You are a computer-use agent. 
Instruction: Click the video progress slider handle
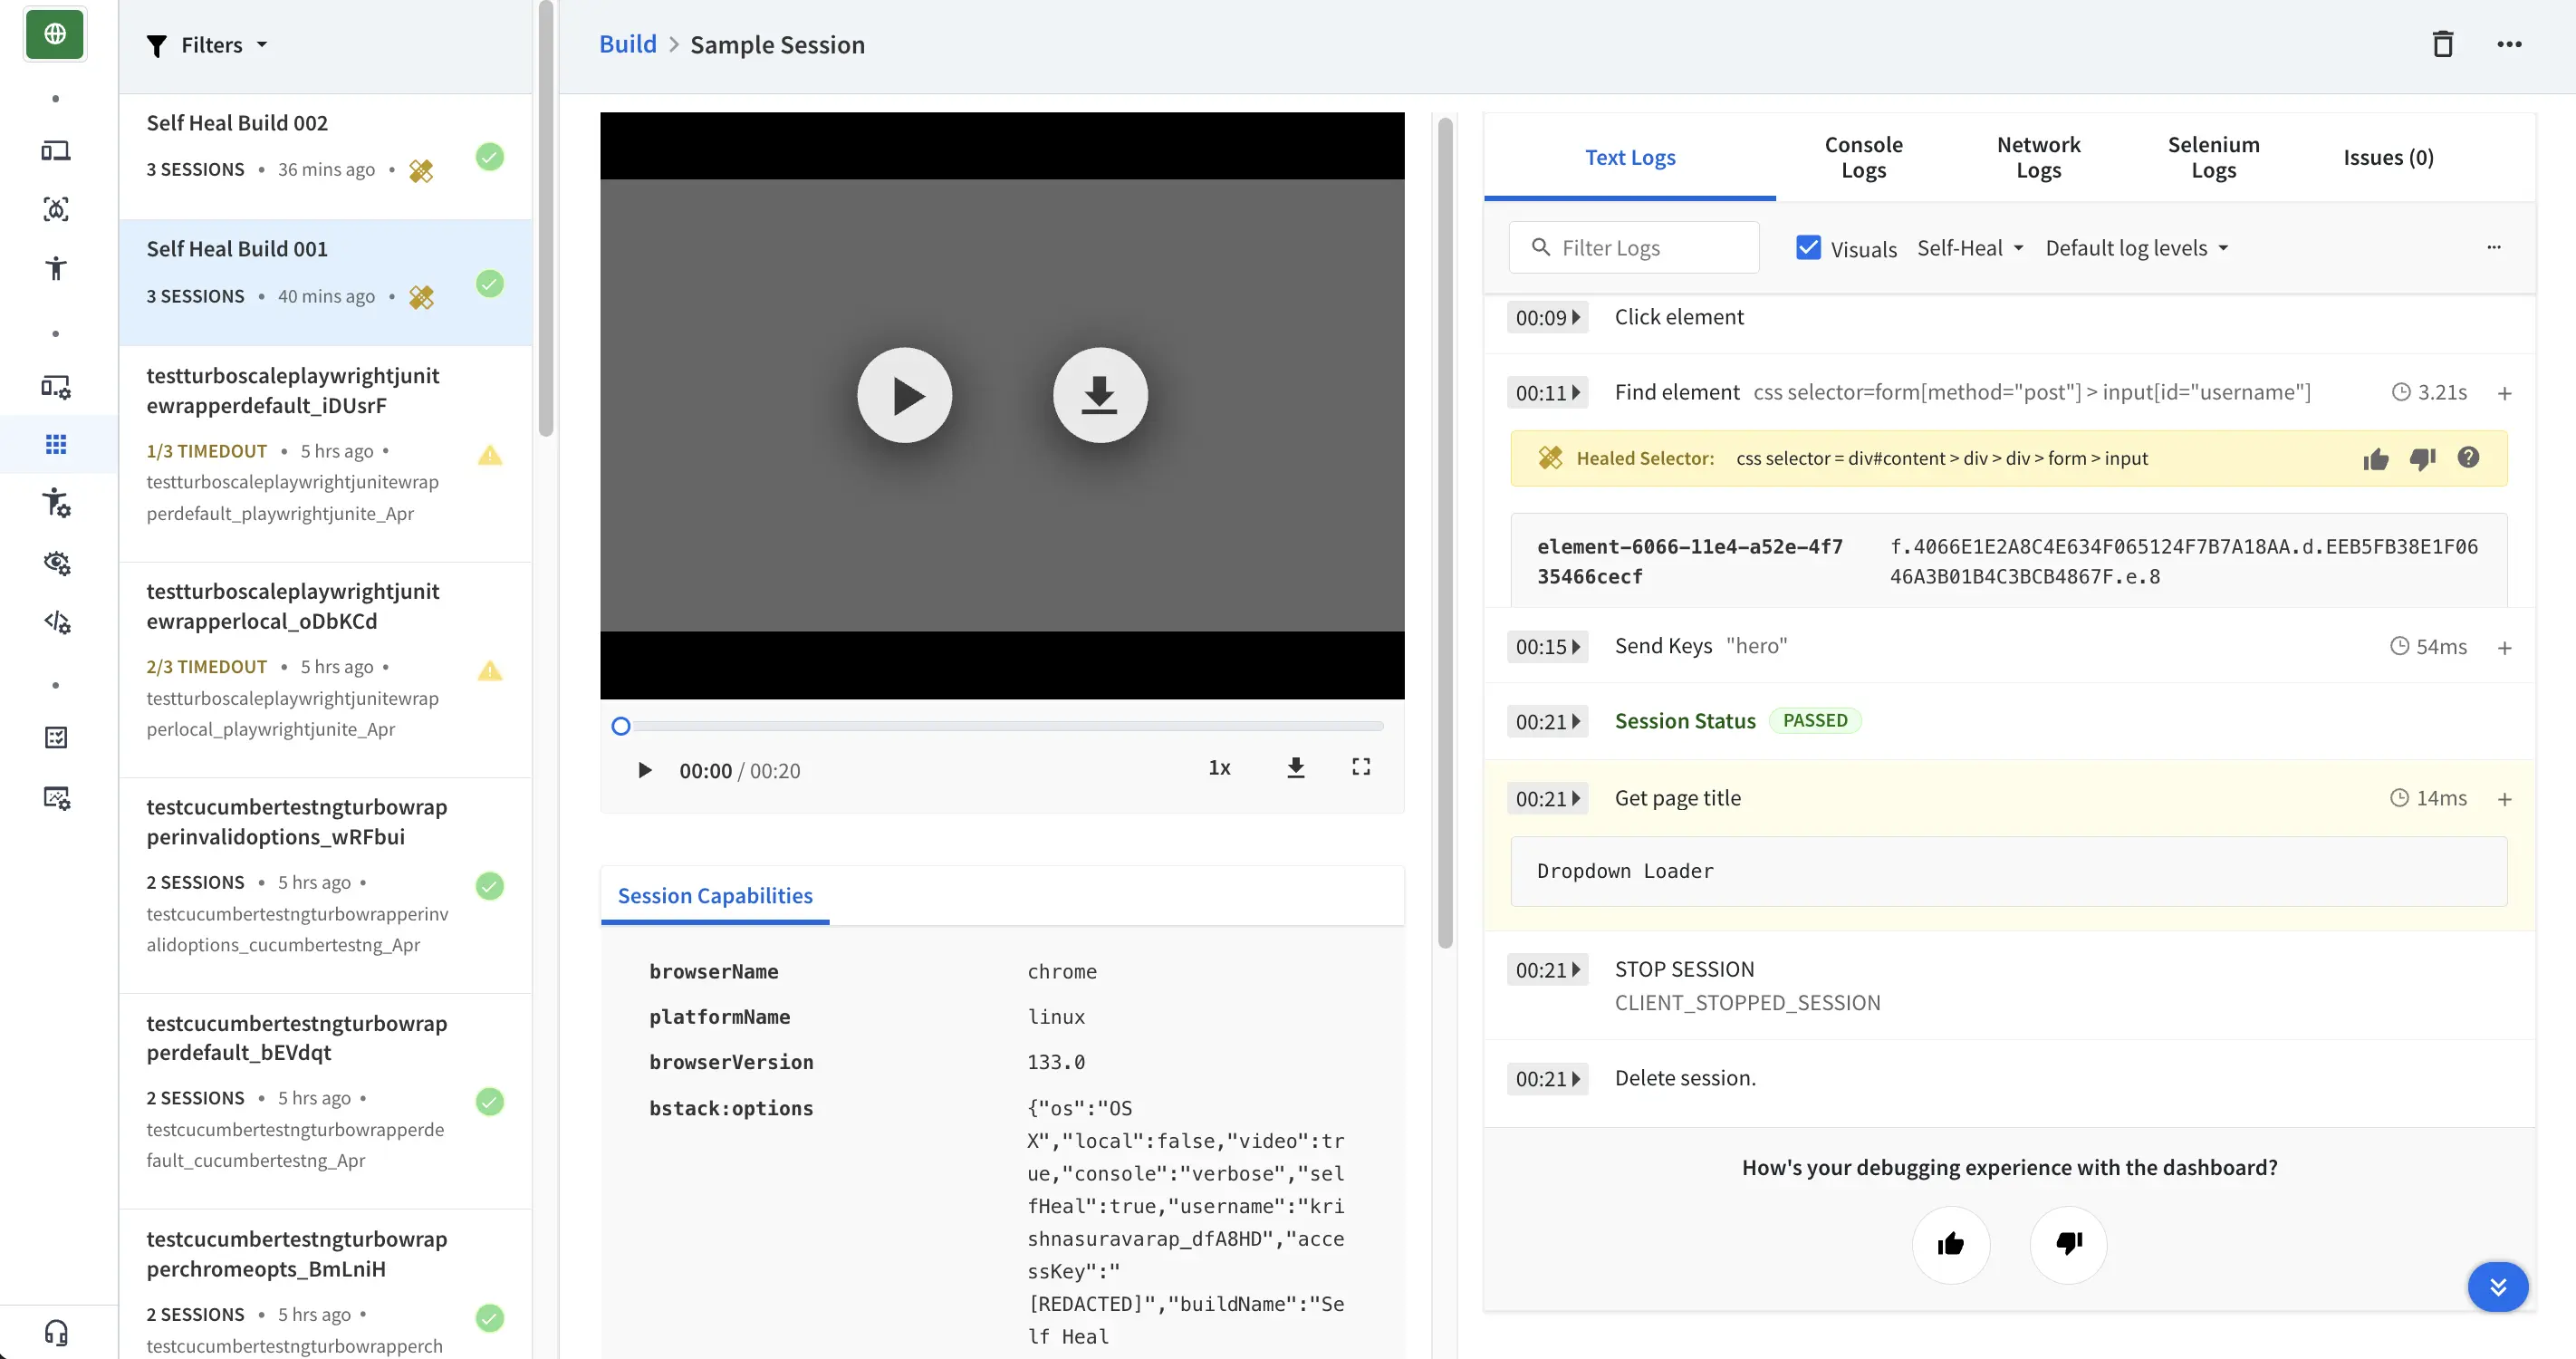click(x=621, y=727)
